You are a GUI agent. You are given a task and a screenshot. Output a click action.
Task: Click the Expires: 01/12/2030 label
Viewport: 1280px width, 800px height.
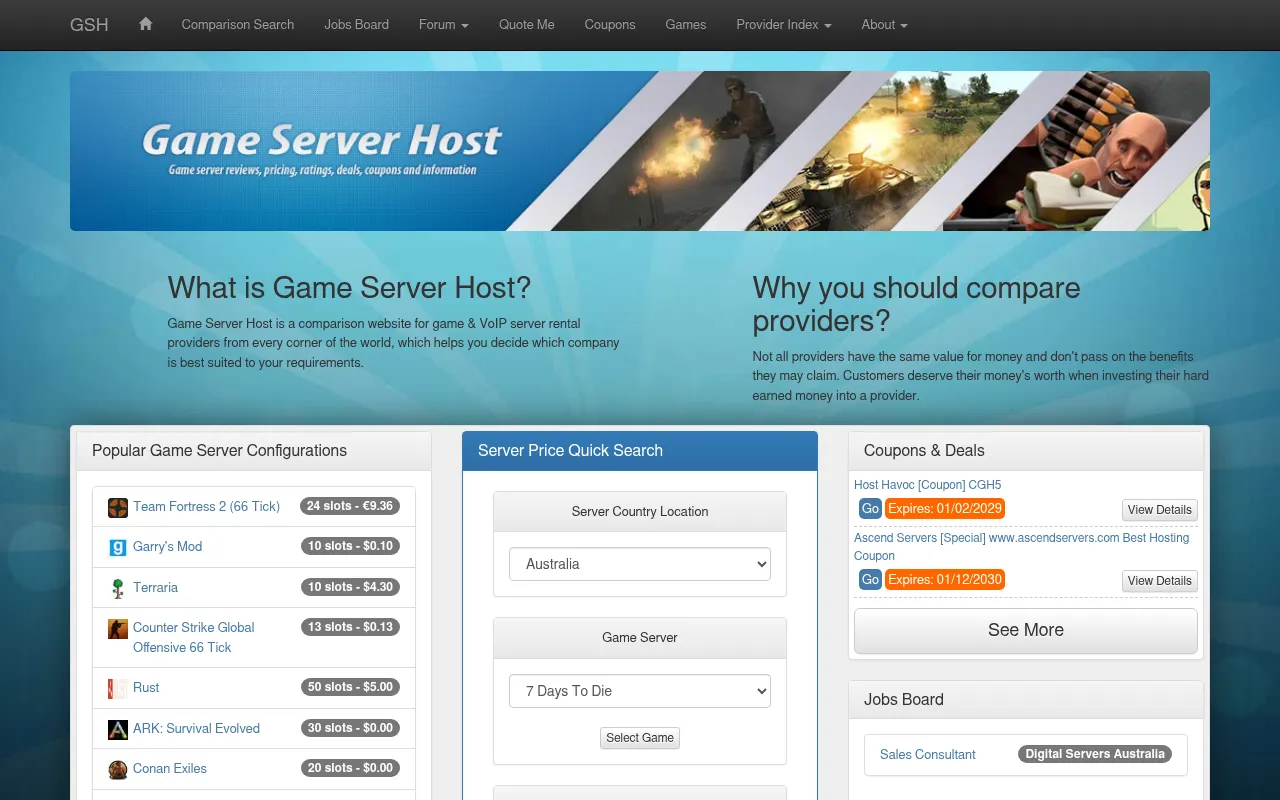pos(945,580)
